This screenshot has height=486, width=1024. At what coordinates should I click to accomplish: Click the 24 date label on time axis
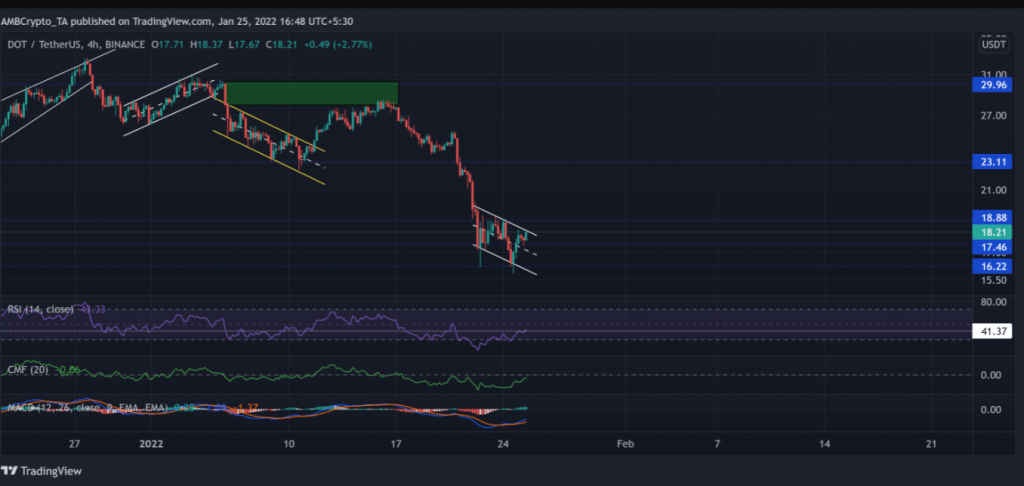pos(502,444)
